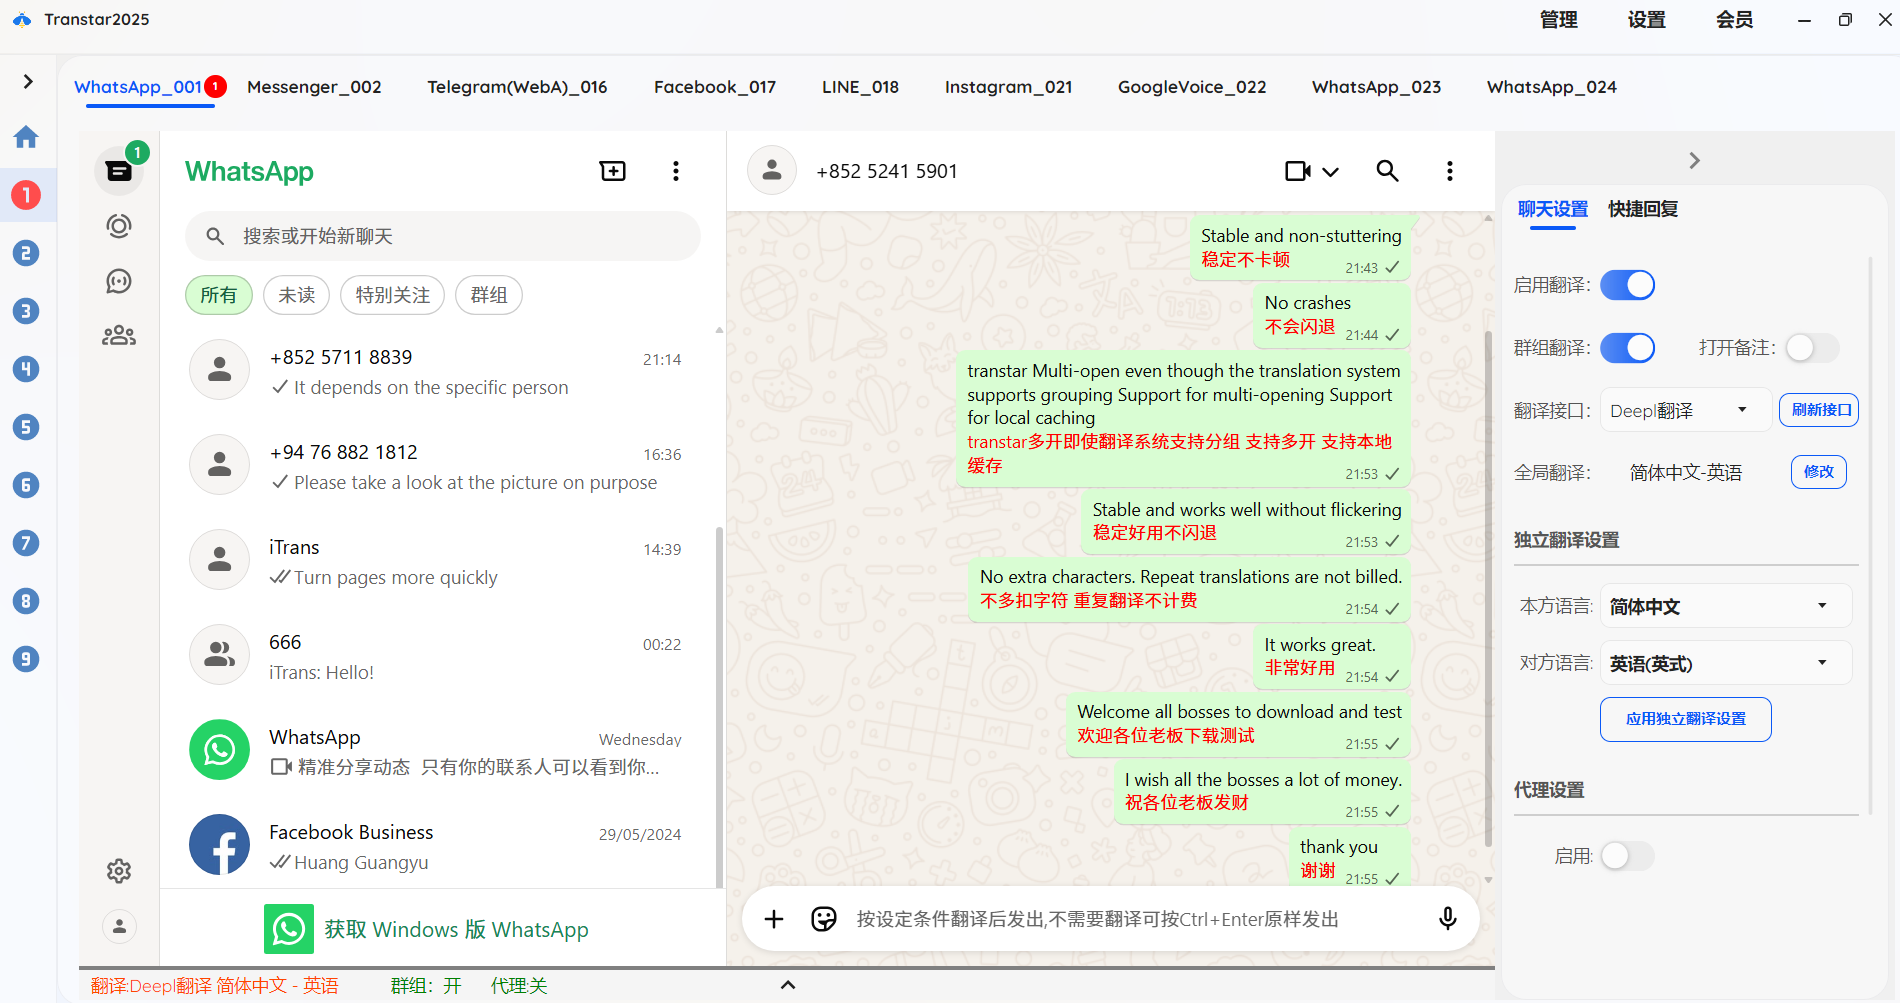This screenshot has width=1900, height=1003.
Task: Open the 本方语言 dropdown
Action: [x=1725, y=606]
